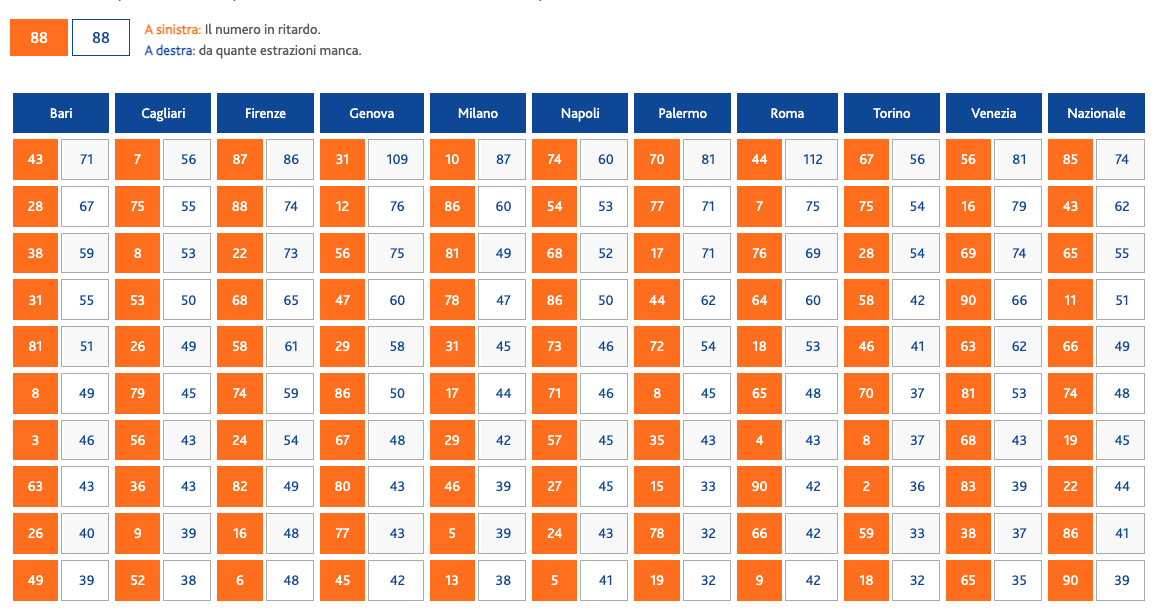Click orange number 85 under Nazionale
1155x613 pixels.
point(1070,159)
